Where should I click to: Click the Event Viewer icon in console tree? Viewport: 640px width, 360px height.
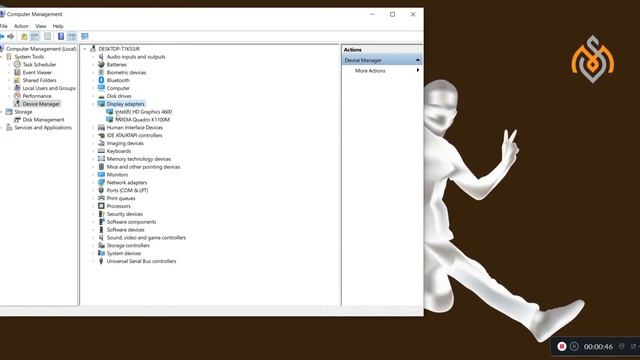coord(17,72)
